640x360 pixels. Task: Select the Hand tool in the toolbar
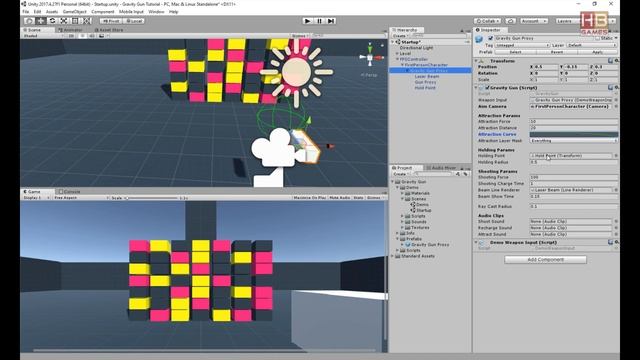29,21
